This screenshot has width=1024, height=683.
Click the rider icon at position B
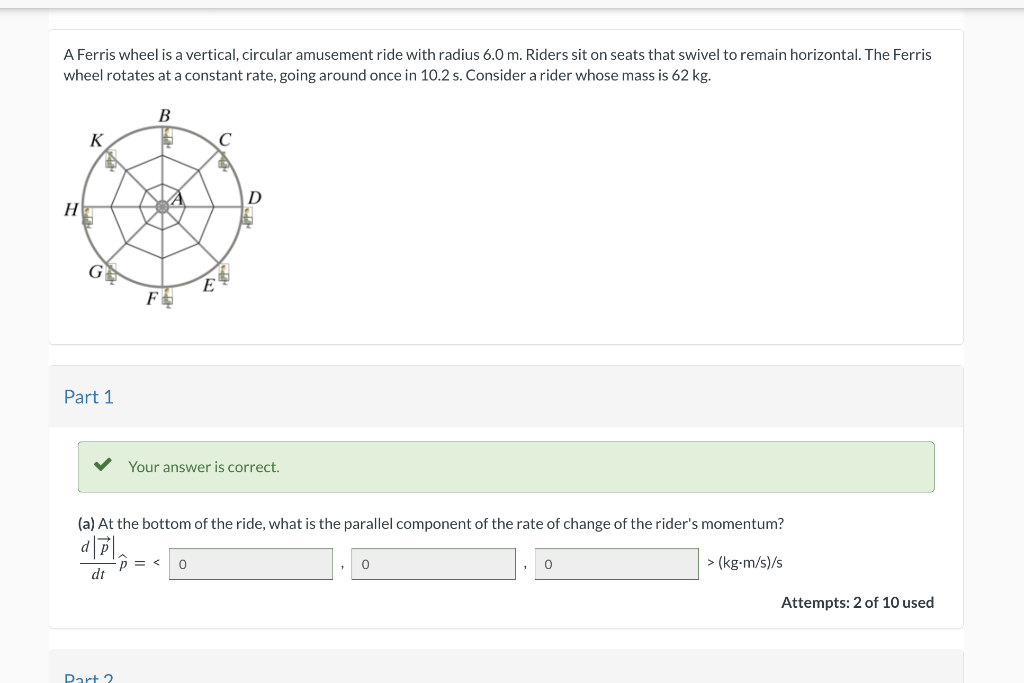(168, 136)
